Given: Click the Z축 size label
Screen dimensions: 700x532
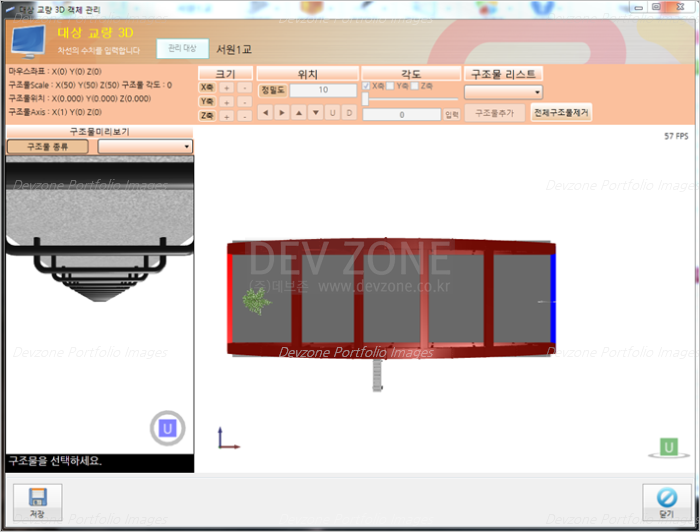Looking at the screenshot, I should [x=207, y=116].
